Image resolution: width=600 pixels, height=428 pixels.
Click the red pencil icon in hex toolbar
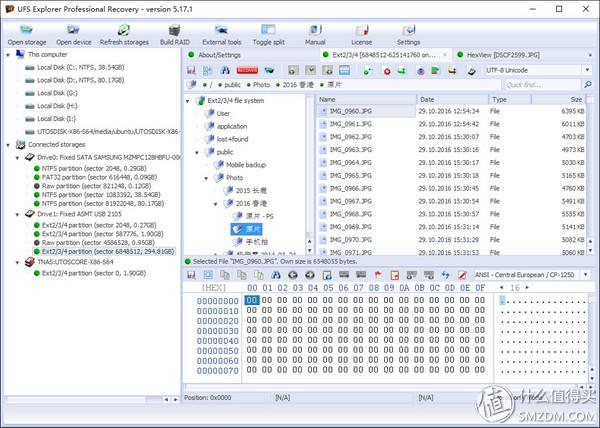[462, 275]
